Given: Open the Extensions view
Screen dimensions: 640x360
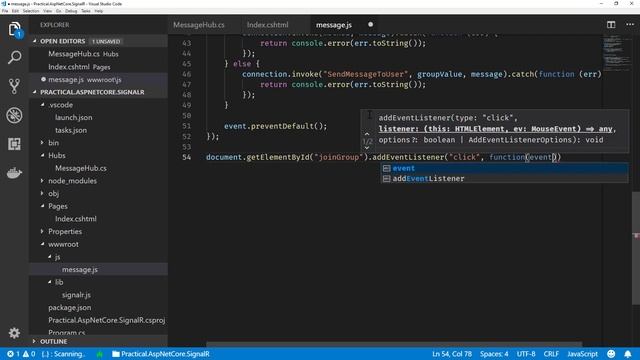Looking at the screenshot, I should point(14,144).
